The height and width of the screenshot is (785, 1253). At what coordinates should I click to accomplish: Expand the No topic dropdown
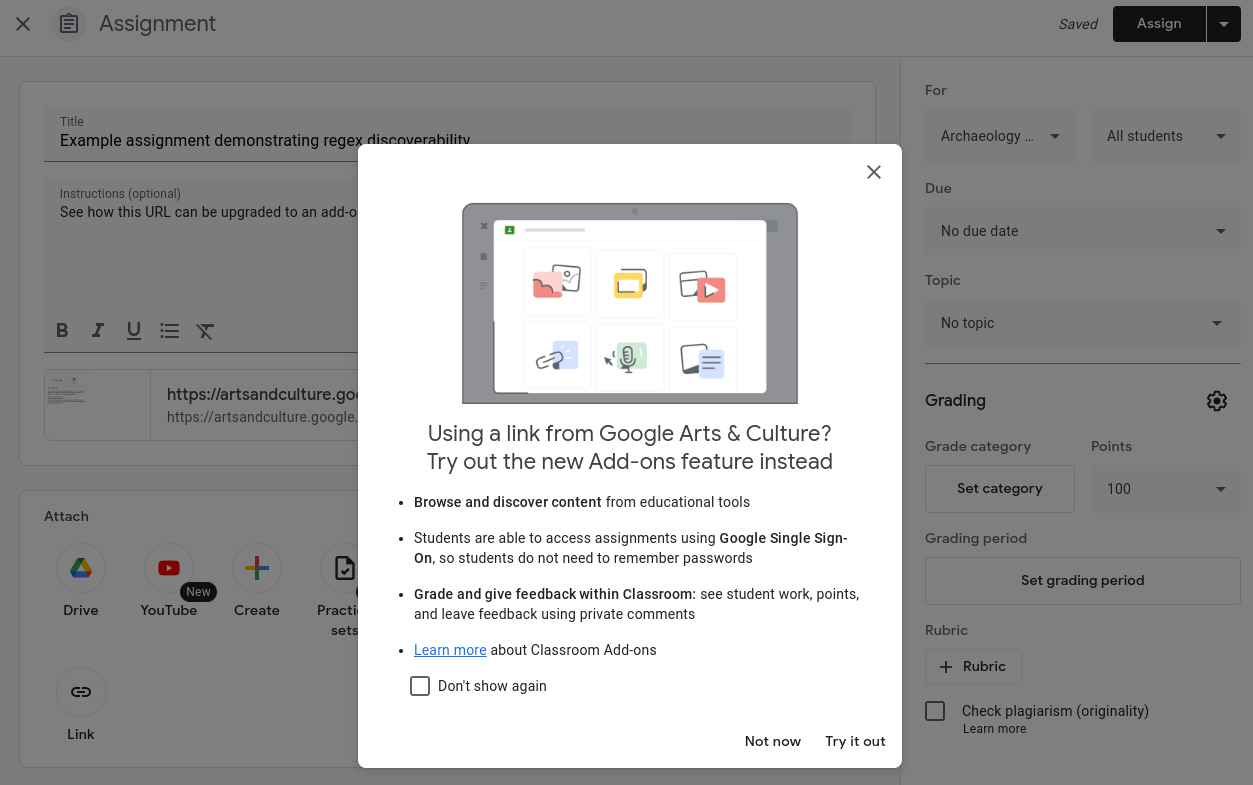(1082, 323)
